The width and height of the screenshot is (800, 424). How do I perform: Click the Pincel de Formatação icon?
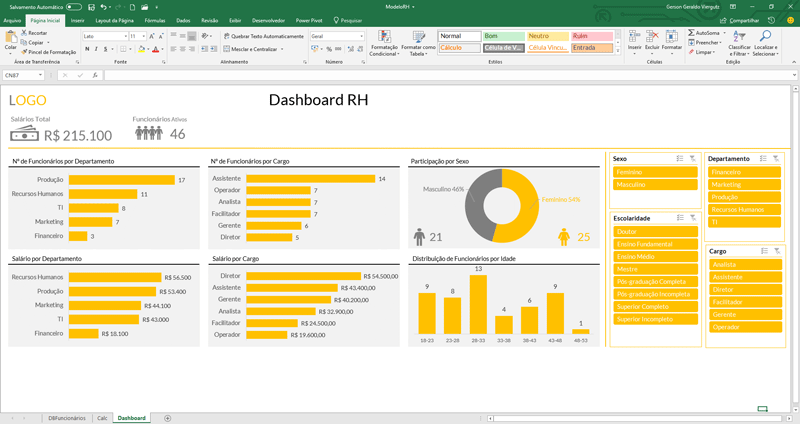[23, 52]
